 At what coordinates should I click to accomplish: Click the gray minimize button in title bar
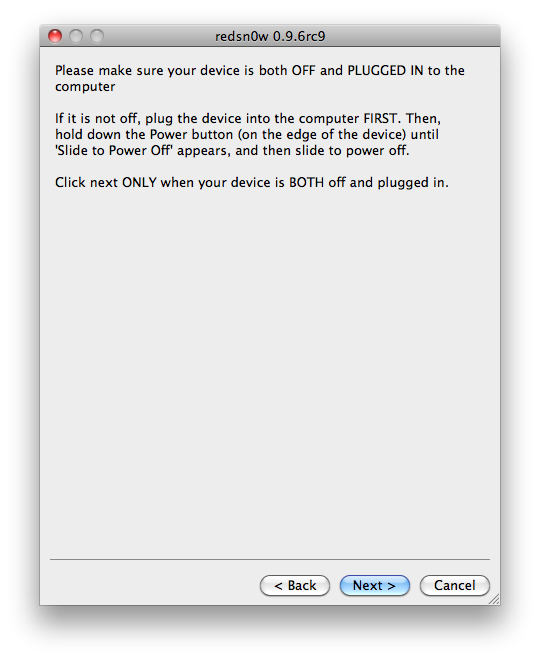click(76, 36)
